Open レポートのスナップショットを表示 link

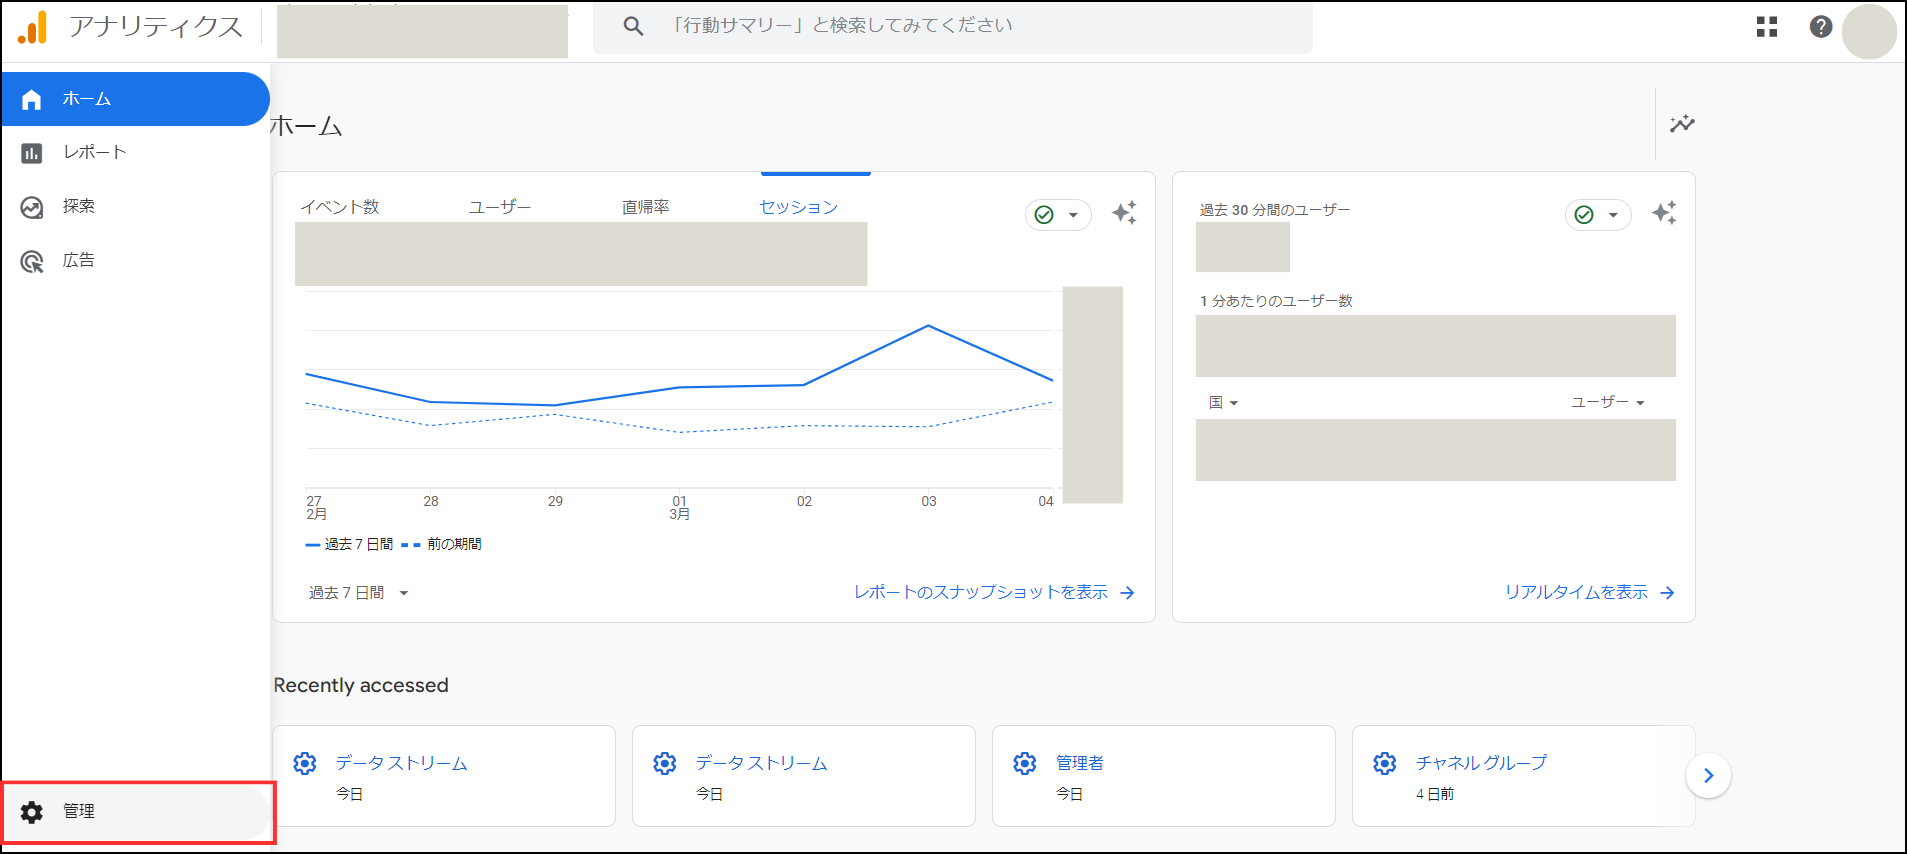coord(994,592)
